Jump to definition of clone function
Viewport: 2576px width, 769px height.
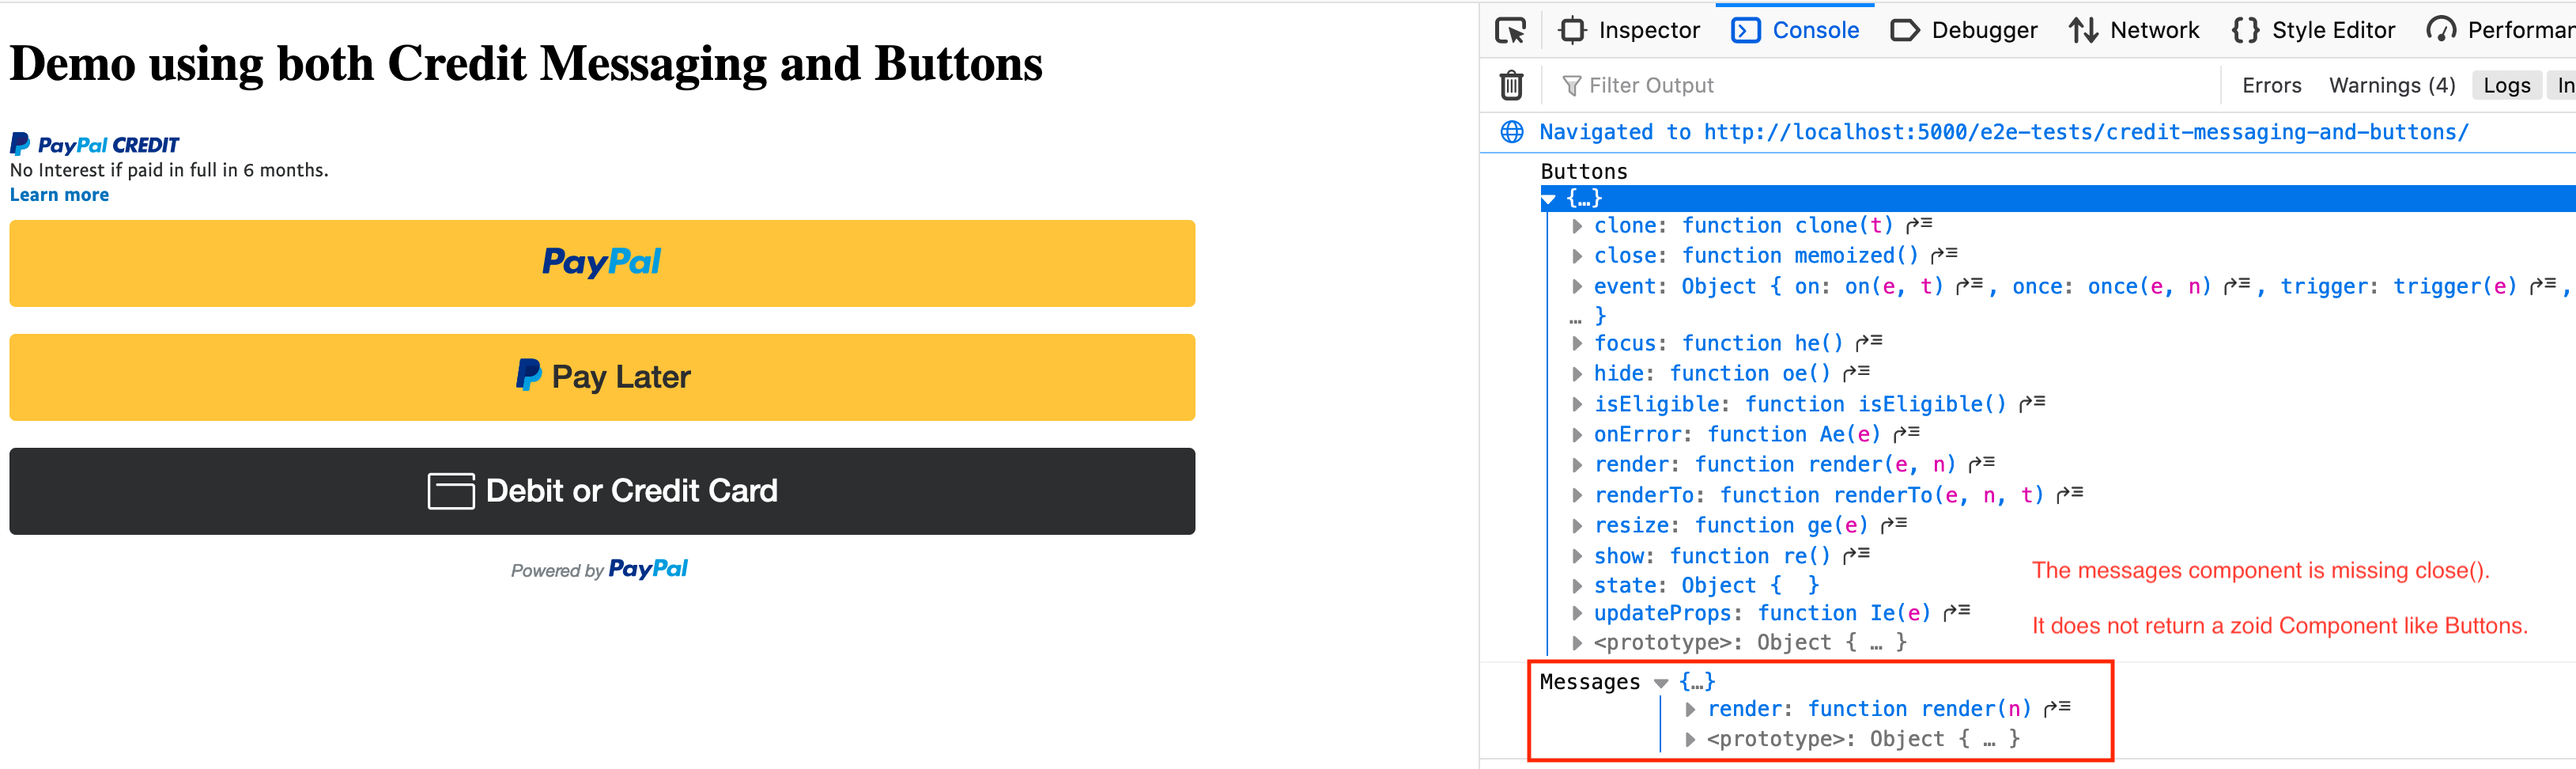pos(1919,225)
